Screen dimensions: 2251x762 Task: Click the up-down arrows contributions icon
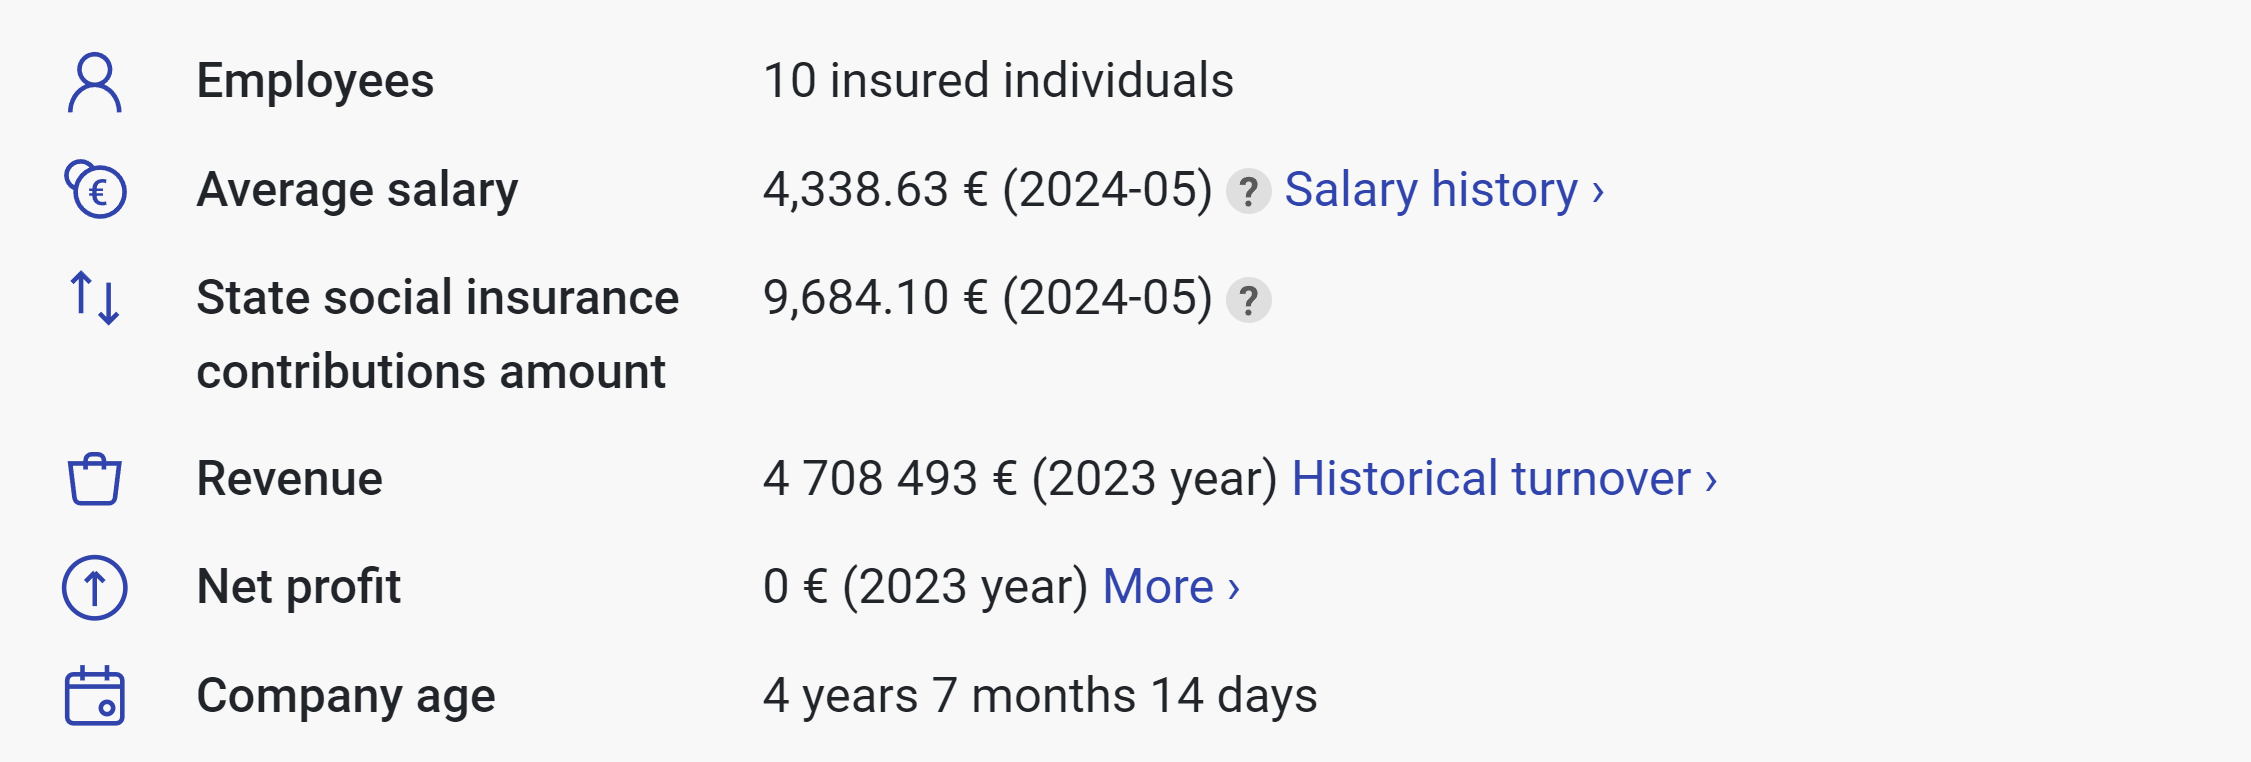click(x=95, y=298)
